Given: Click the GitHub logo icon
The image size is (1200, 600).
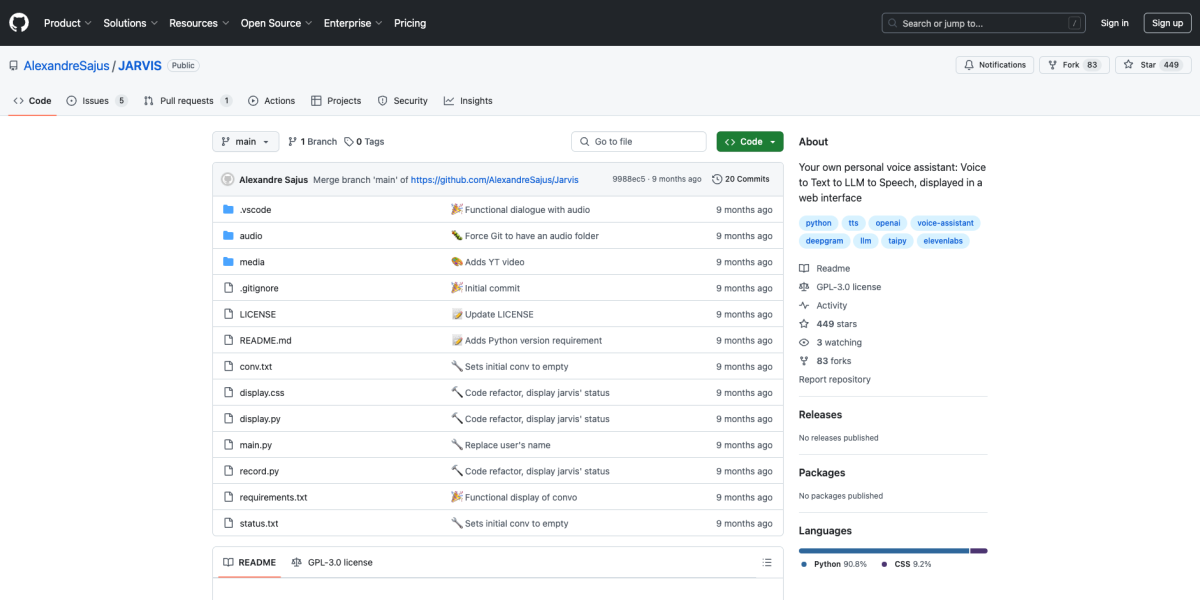Looking at the screenshot, I should pos(19,23).
